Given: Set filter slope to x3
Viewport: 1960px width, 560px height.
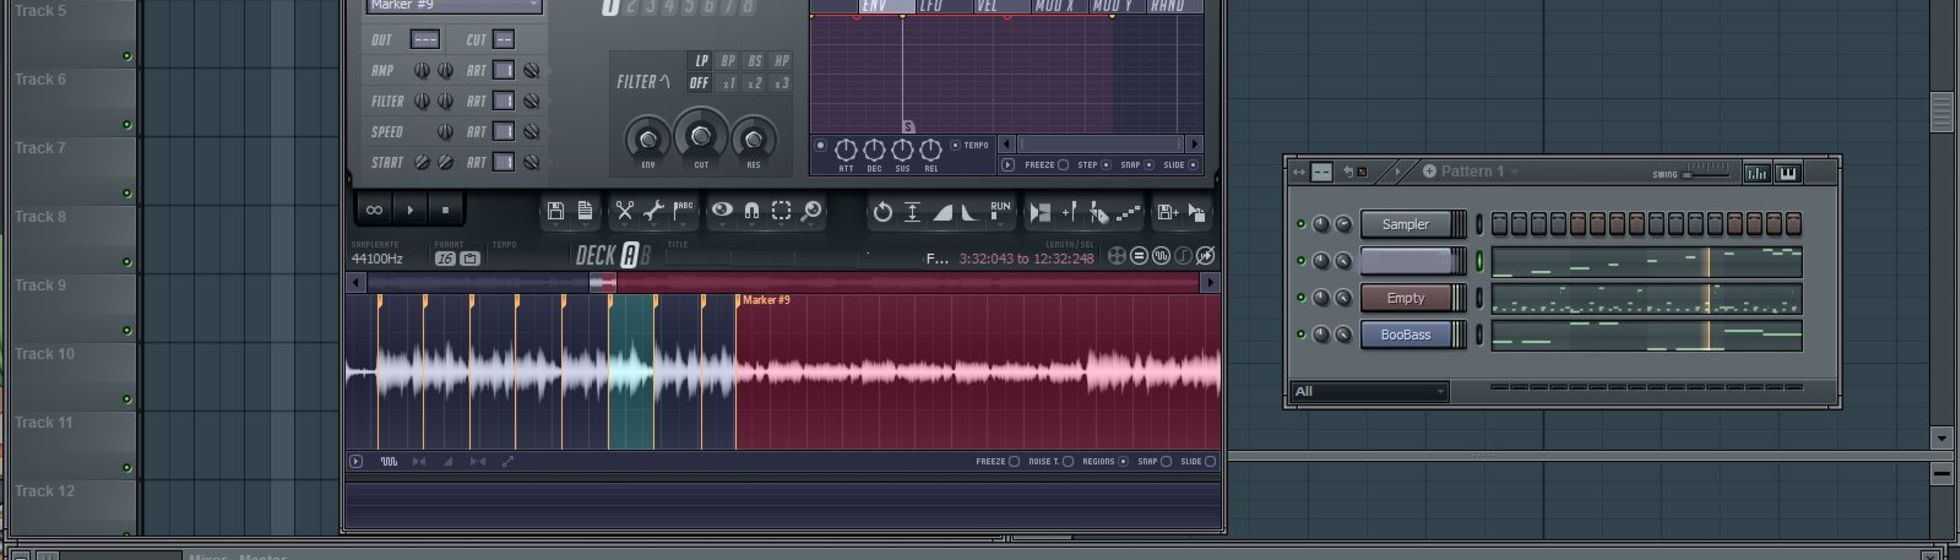Looking at the screenshot, I should point(781,83).
